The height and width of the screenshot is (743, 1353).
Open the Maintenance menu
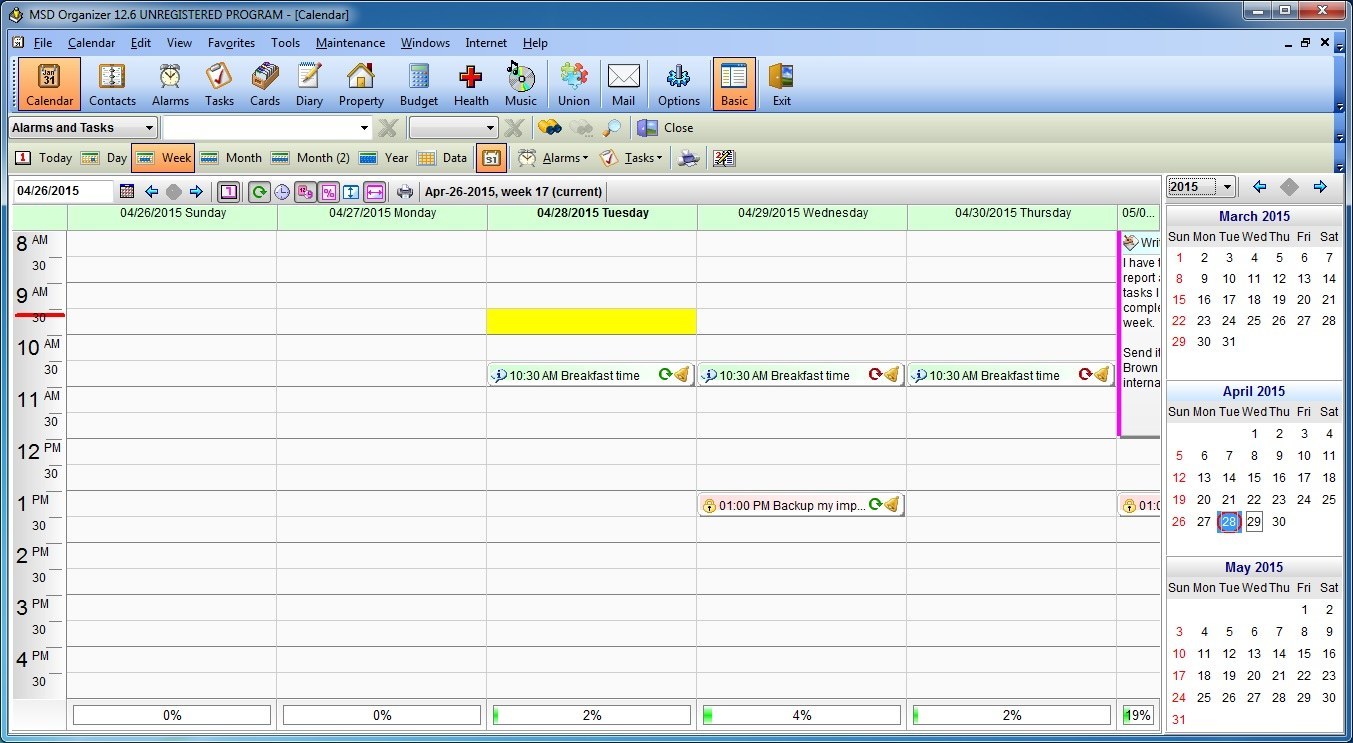350,43
